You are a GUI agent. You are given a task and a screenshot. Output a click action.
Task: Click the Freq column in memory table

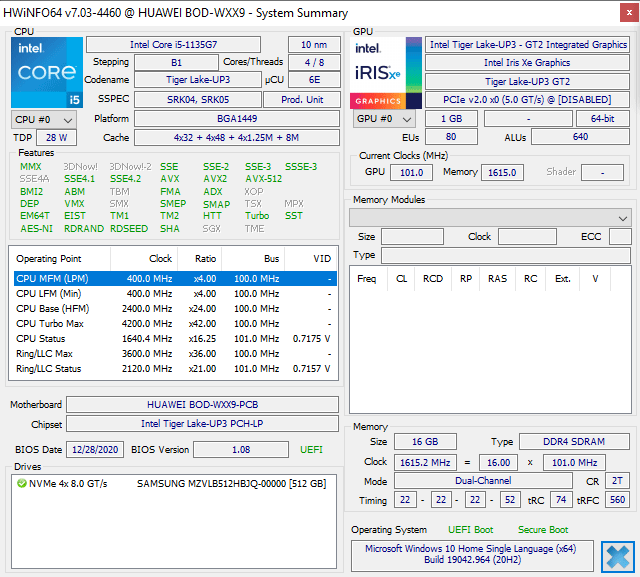click(367, 278)
